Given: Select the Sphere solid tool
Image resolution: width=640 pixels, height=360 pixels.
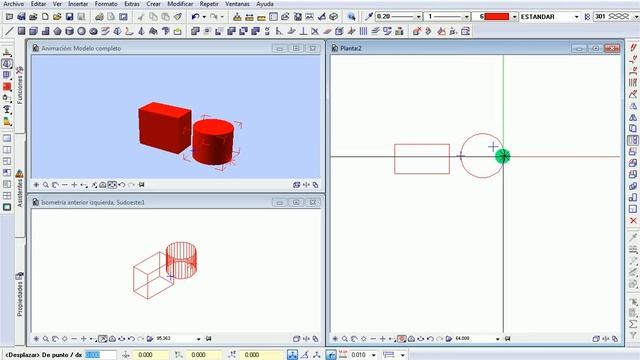Looking at the screenshot, I should [x=82, y=31].
